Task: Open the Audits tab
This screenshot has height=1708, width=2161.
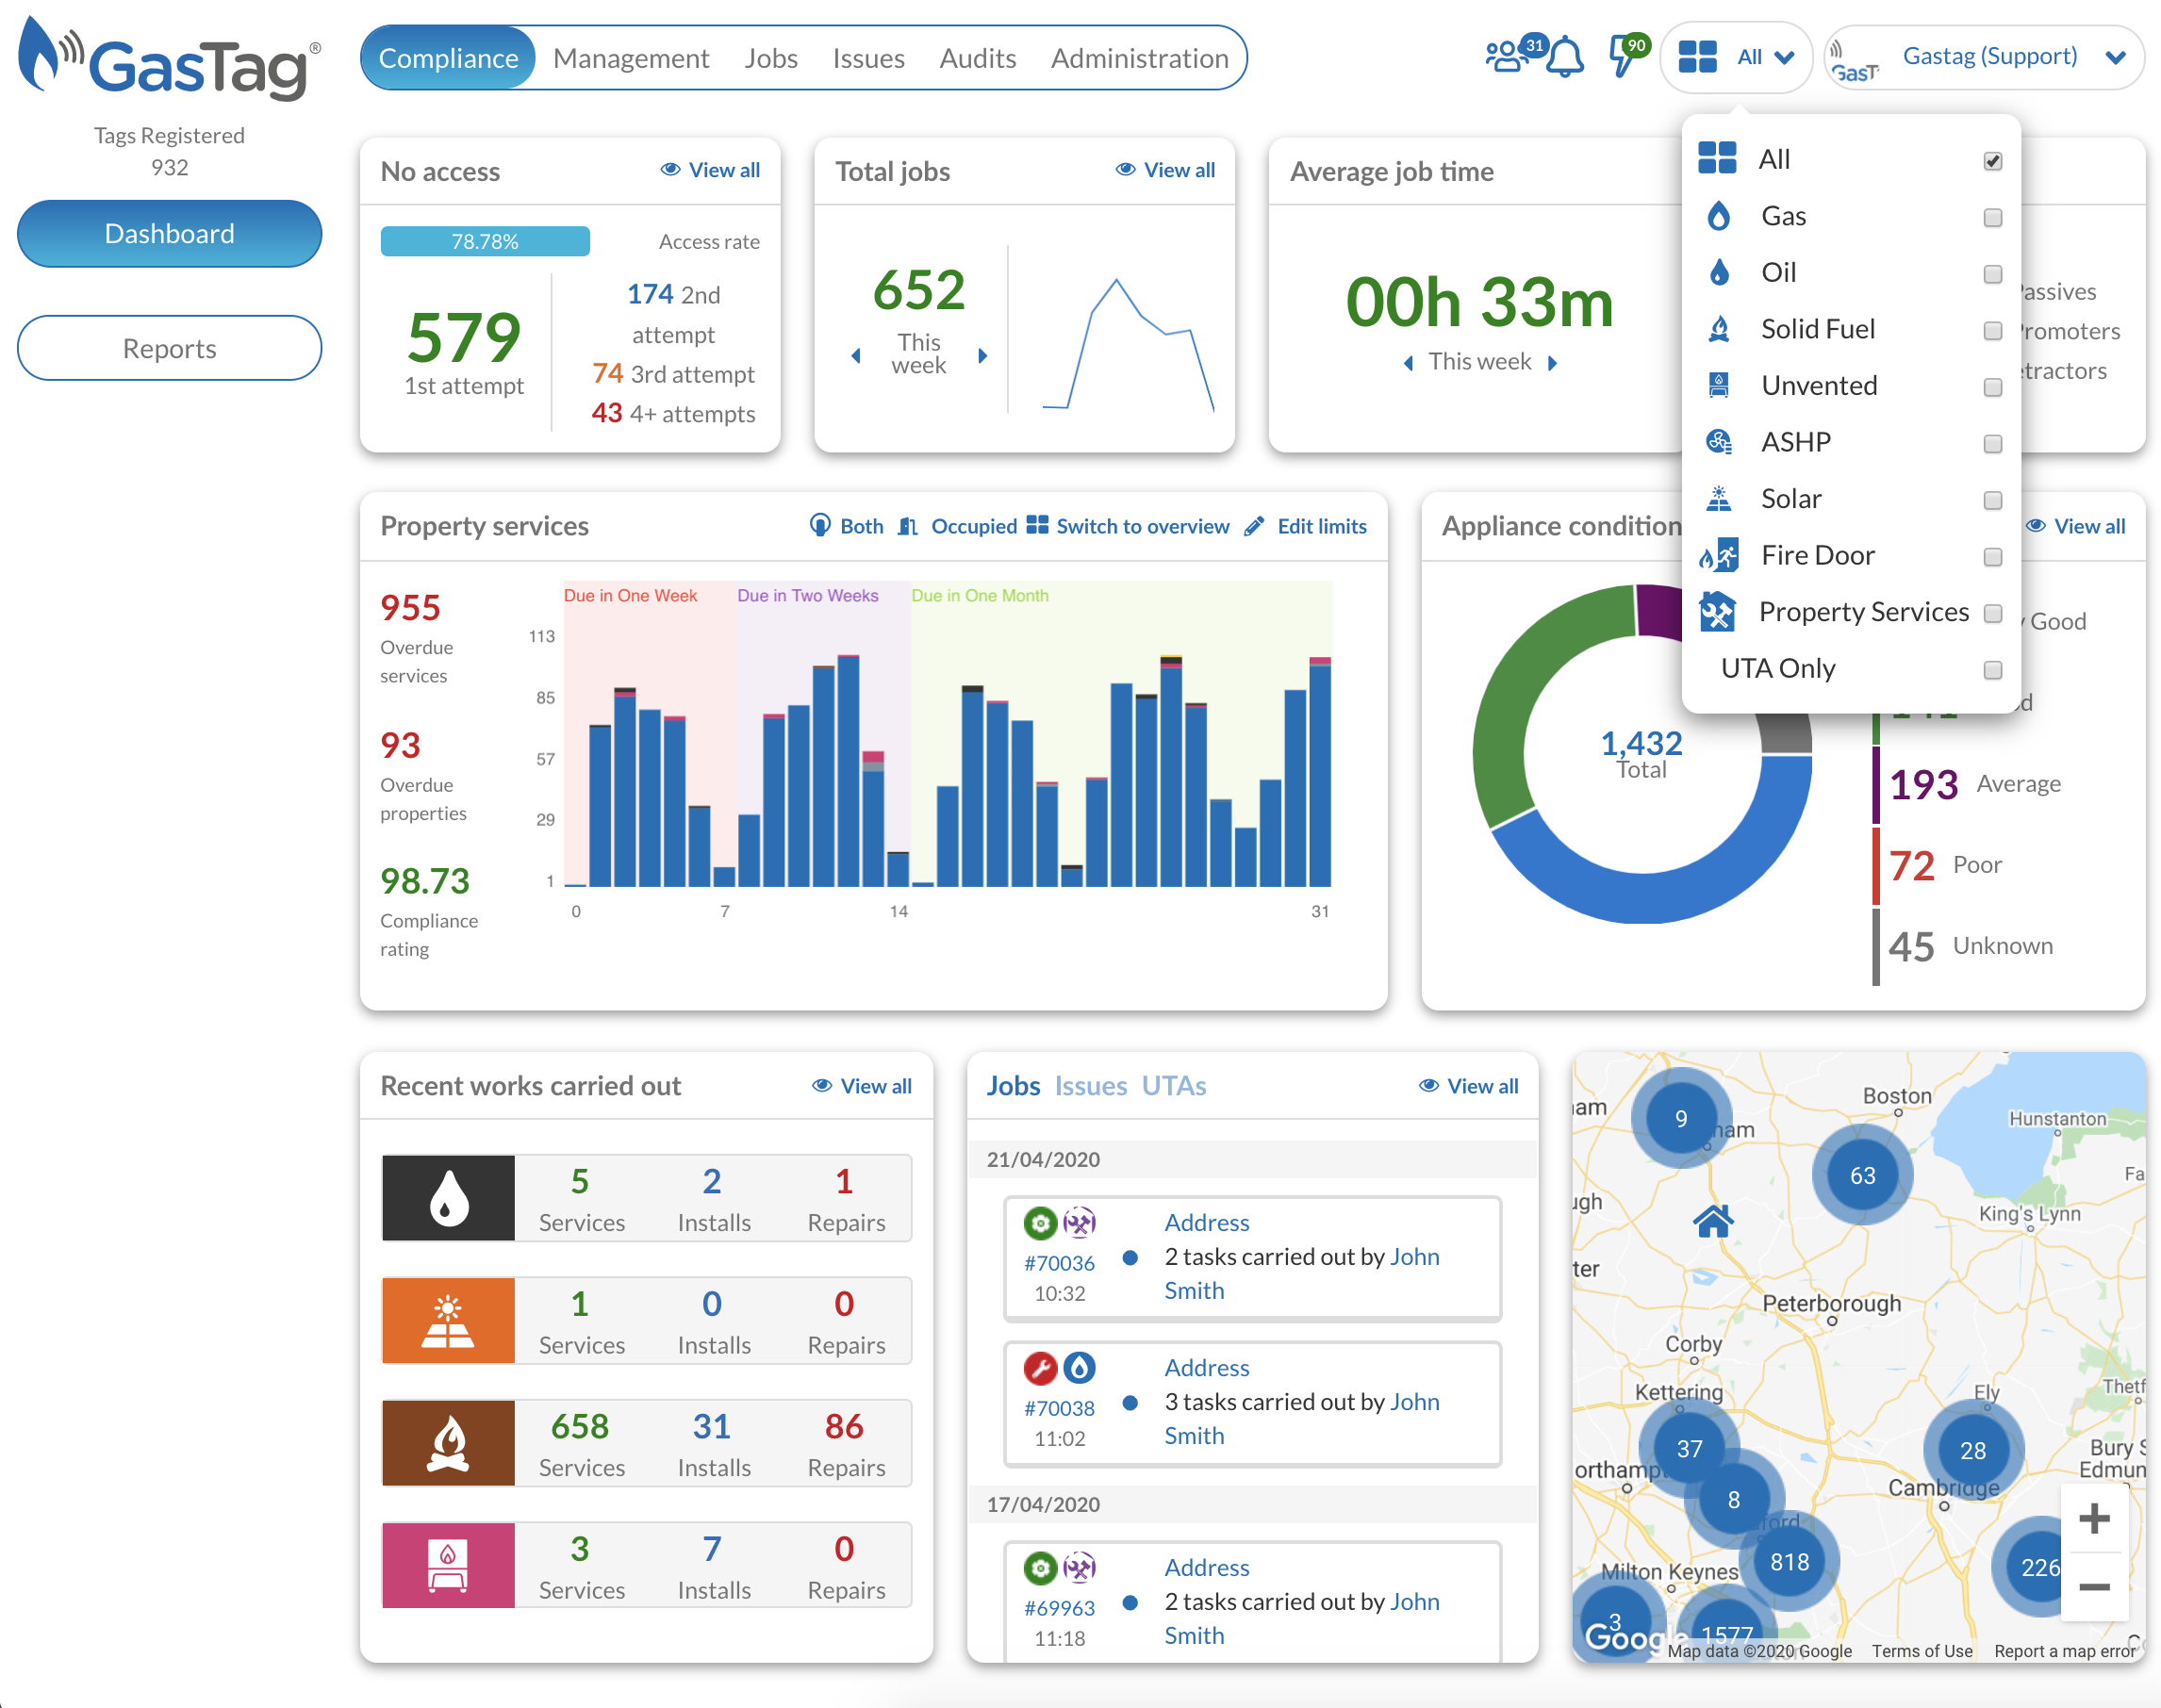Action: click(977, 58)
